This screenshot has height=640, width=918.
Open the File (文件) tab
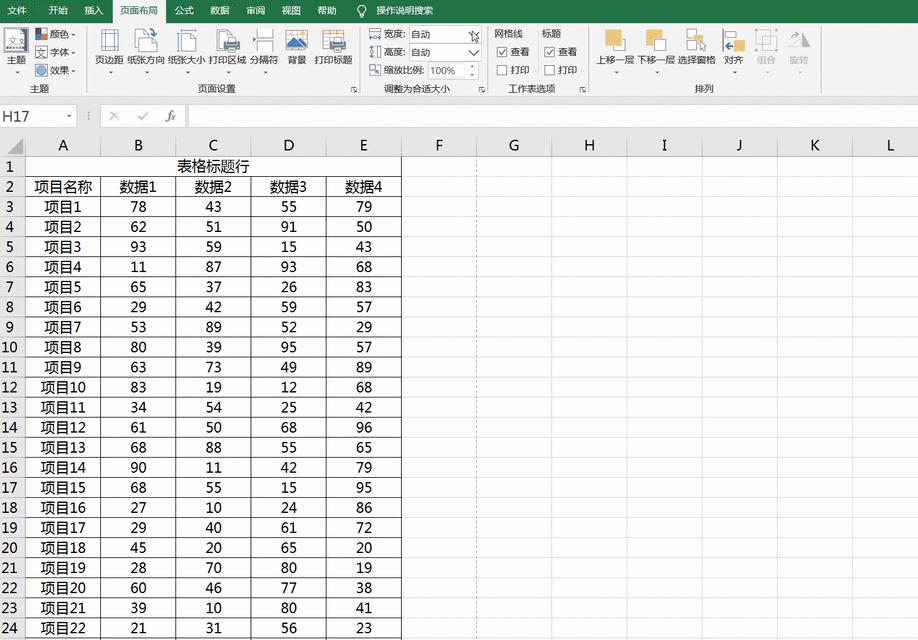(16, 11)
